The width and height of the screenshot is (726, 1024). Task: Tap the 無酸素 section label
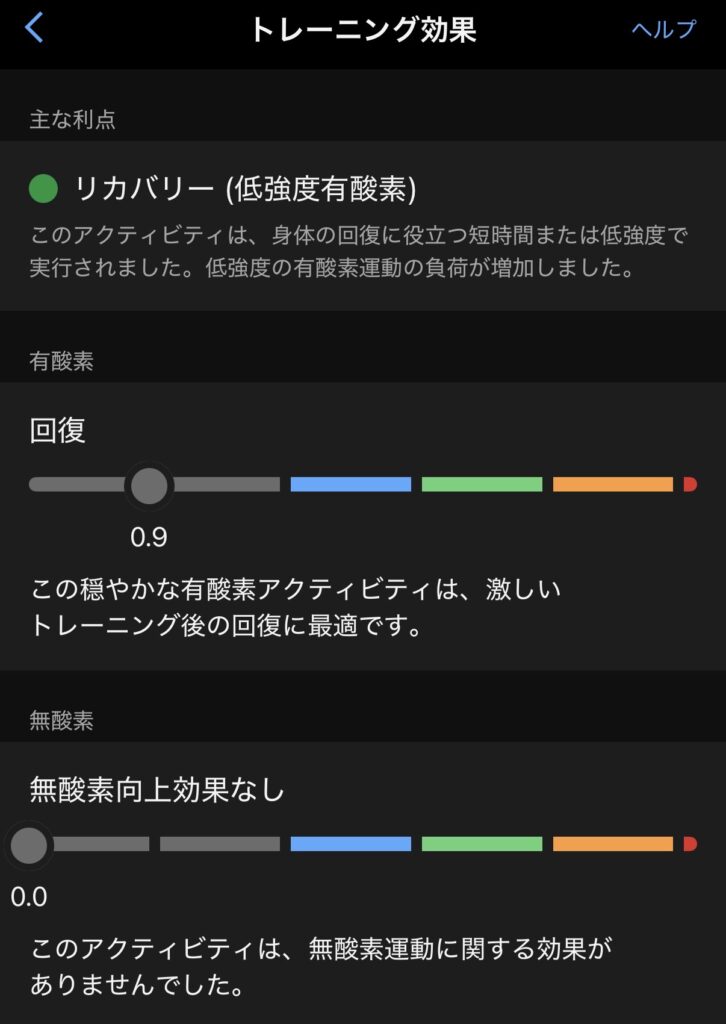click(62, 720)
